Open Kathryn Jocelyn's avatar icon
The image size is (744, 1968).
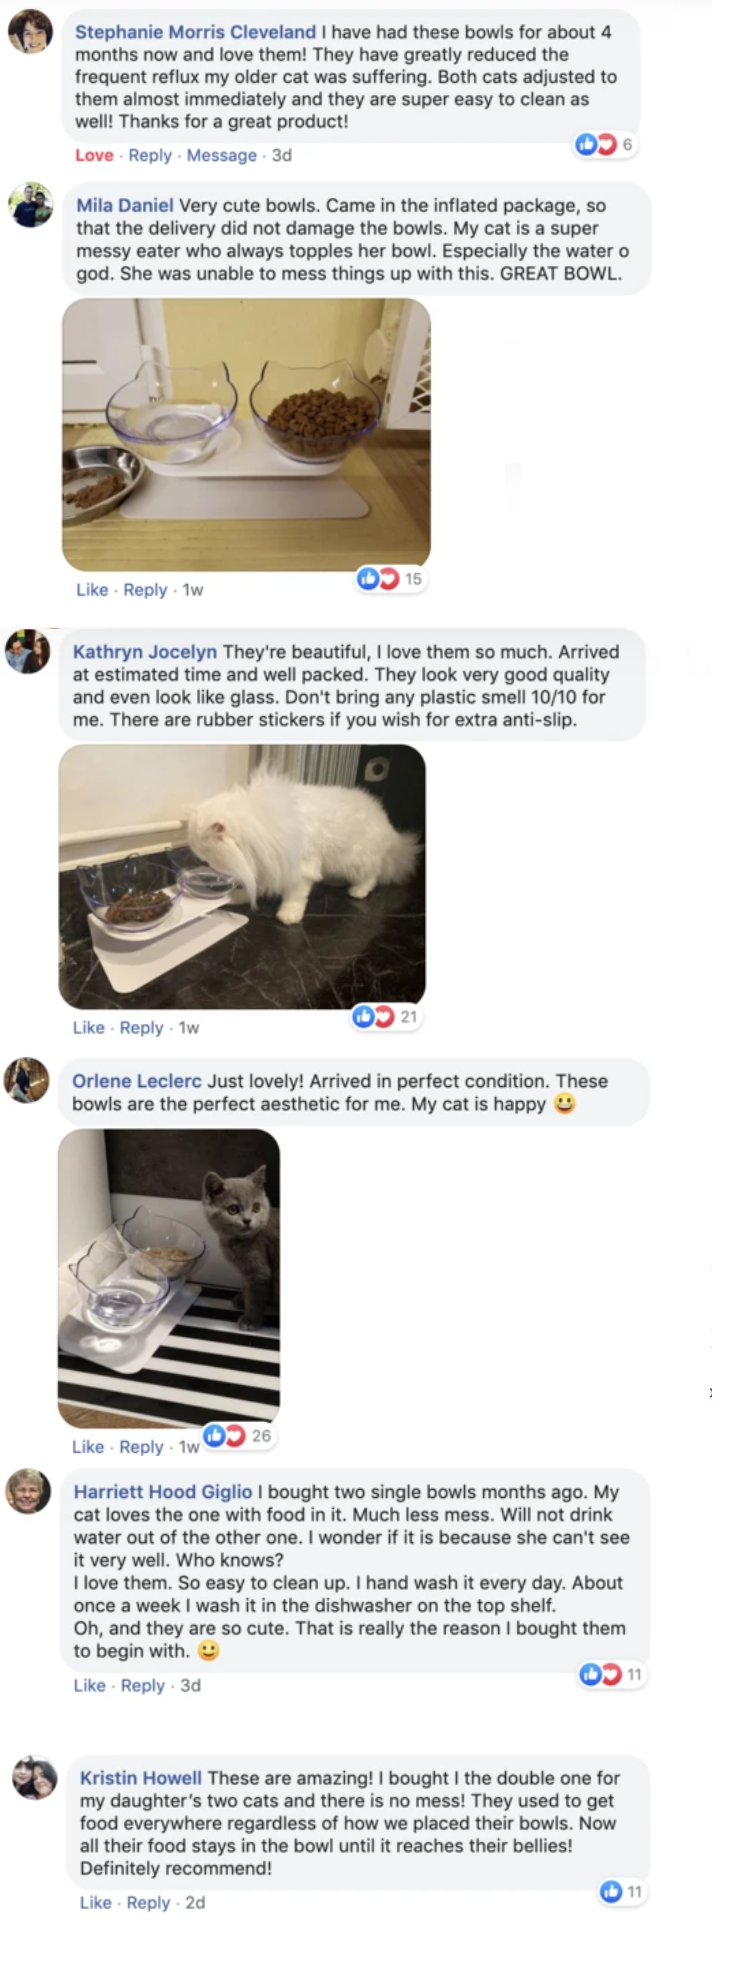[x=27, y=651]
